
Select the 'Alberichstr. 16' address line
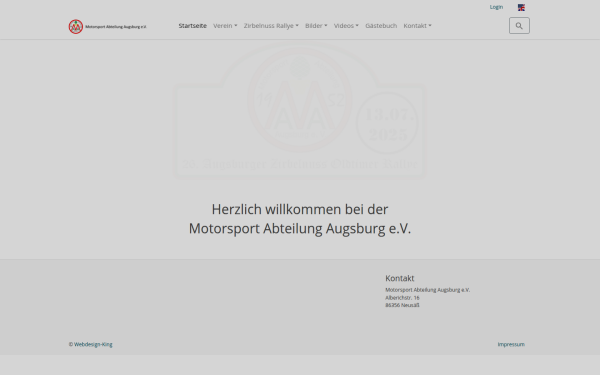click(x=402, y=298)
